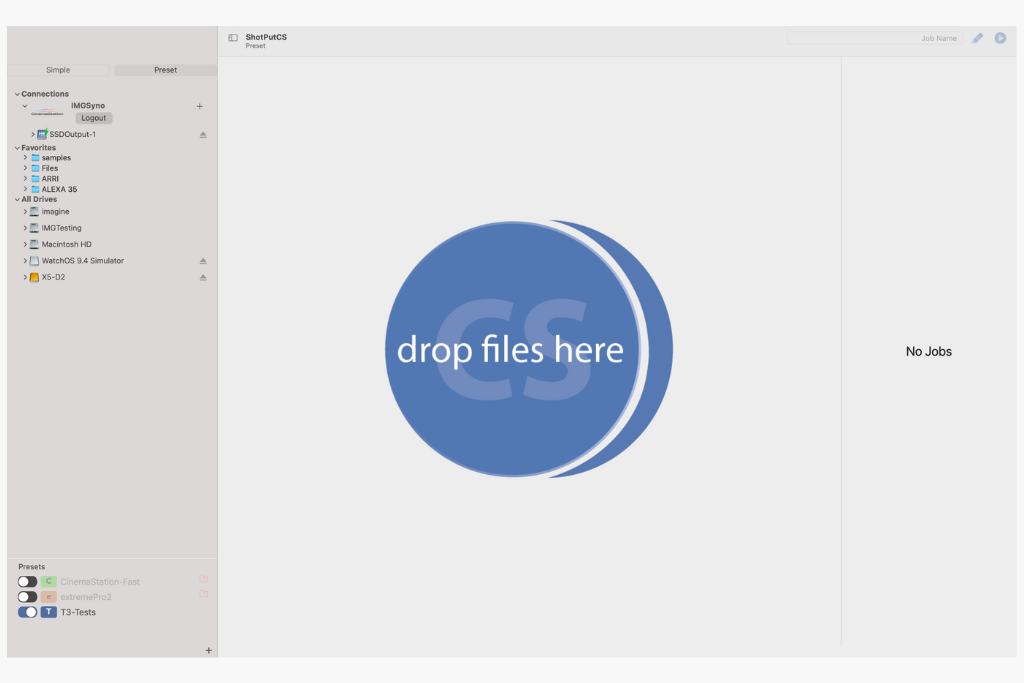Click the ARRI folder icon
Screen dimensions: 1024x683
tap(35, 178)
